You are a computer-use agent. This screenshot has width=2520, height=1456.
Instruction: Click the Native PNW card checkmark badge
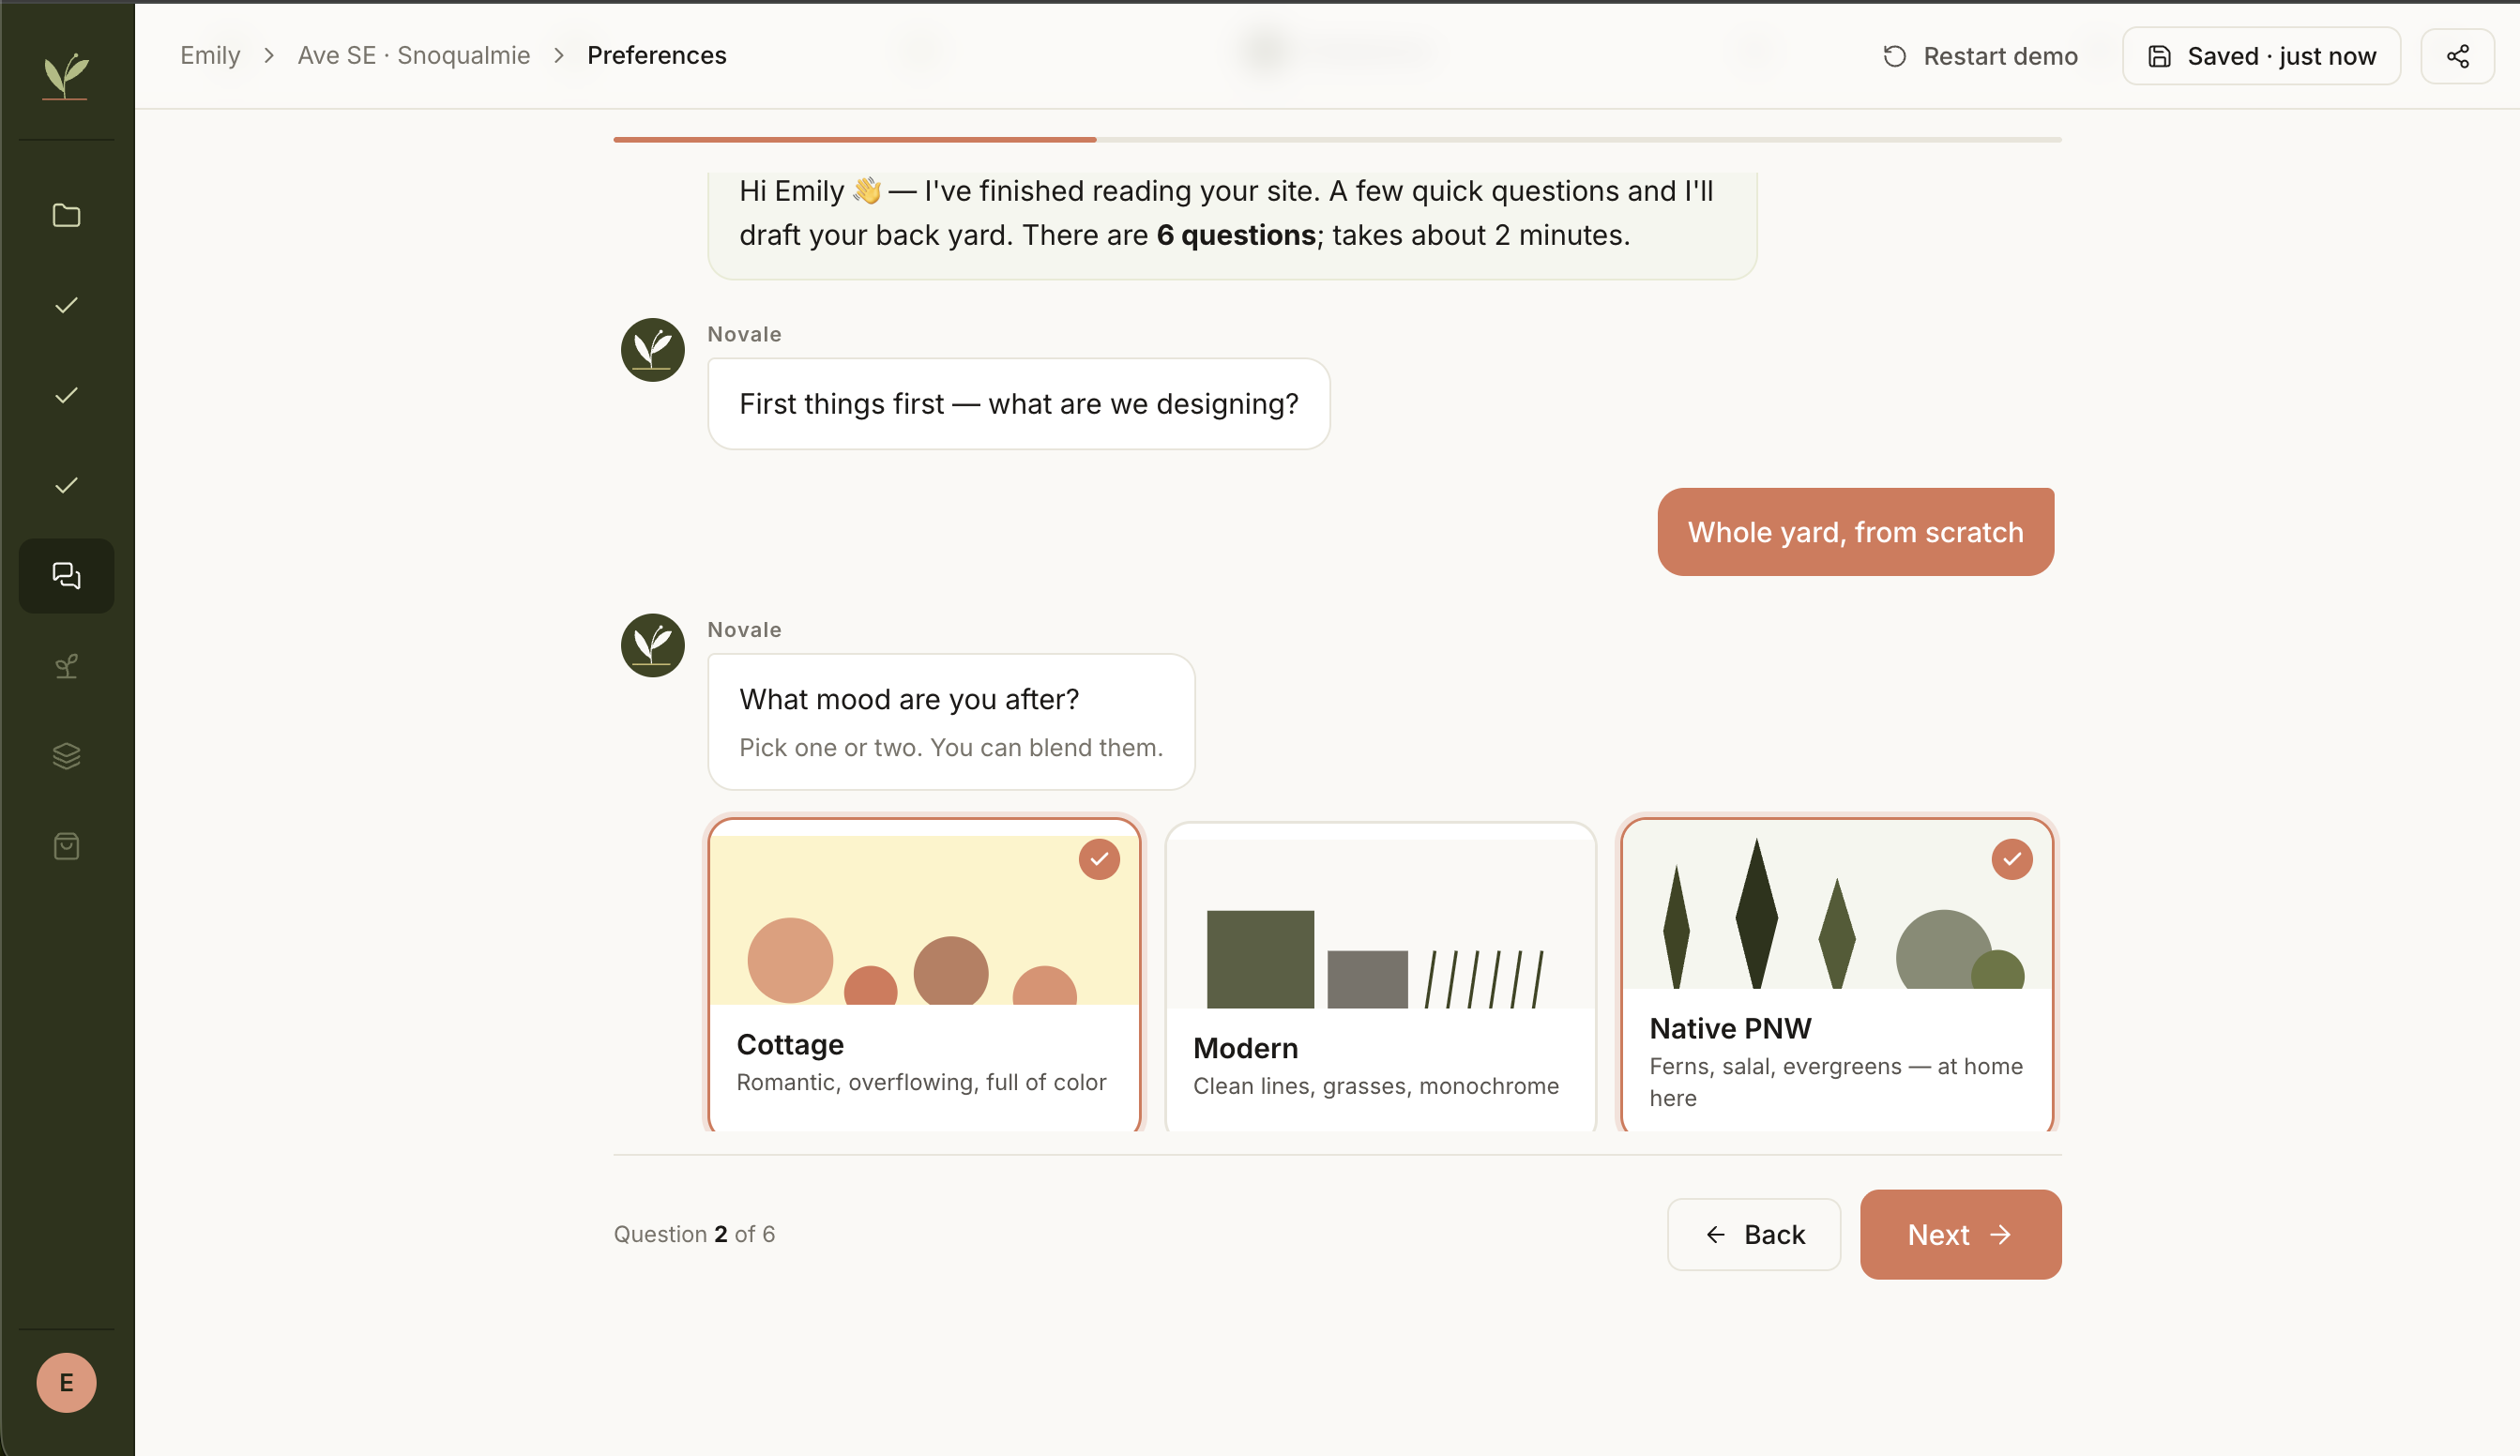pos(2011,859)
